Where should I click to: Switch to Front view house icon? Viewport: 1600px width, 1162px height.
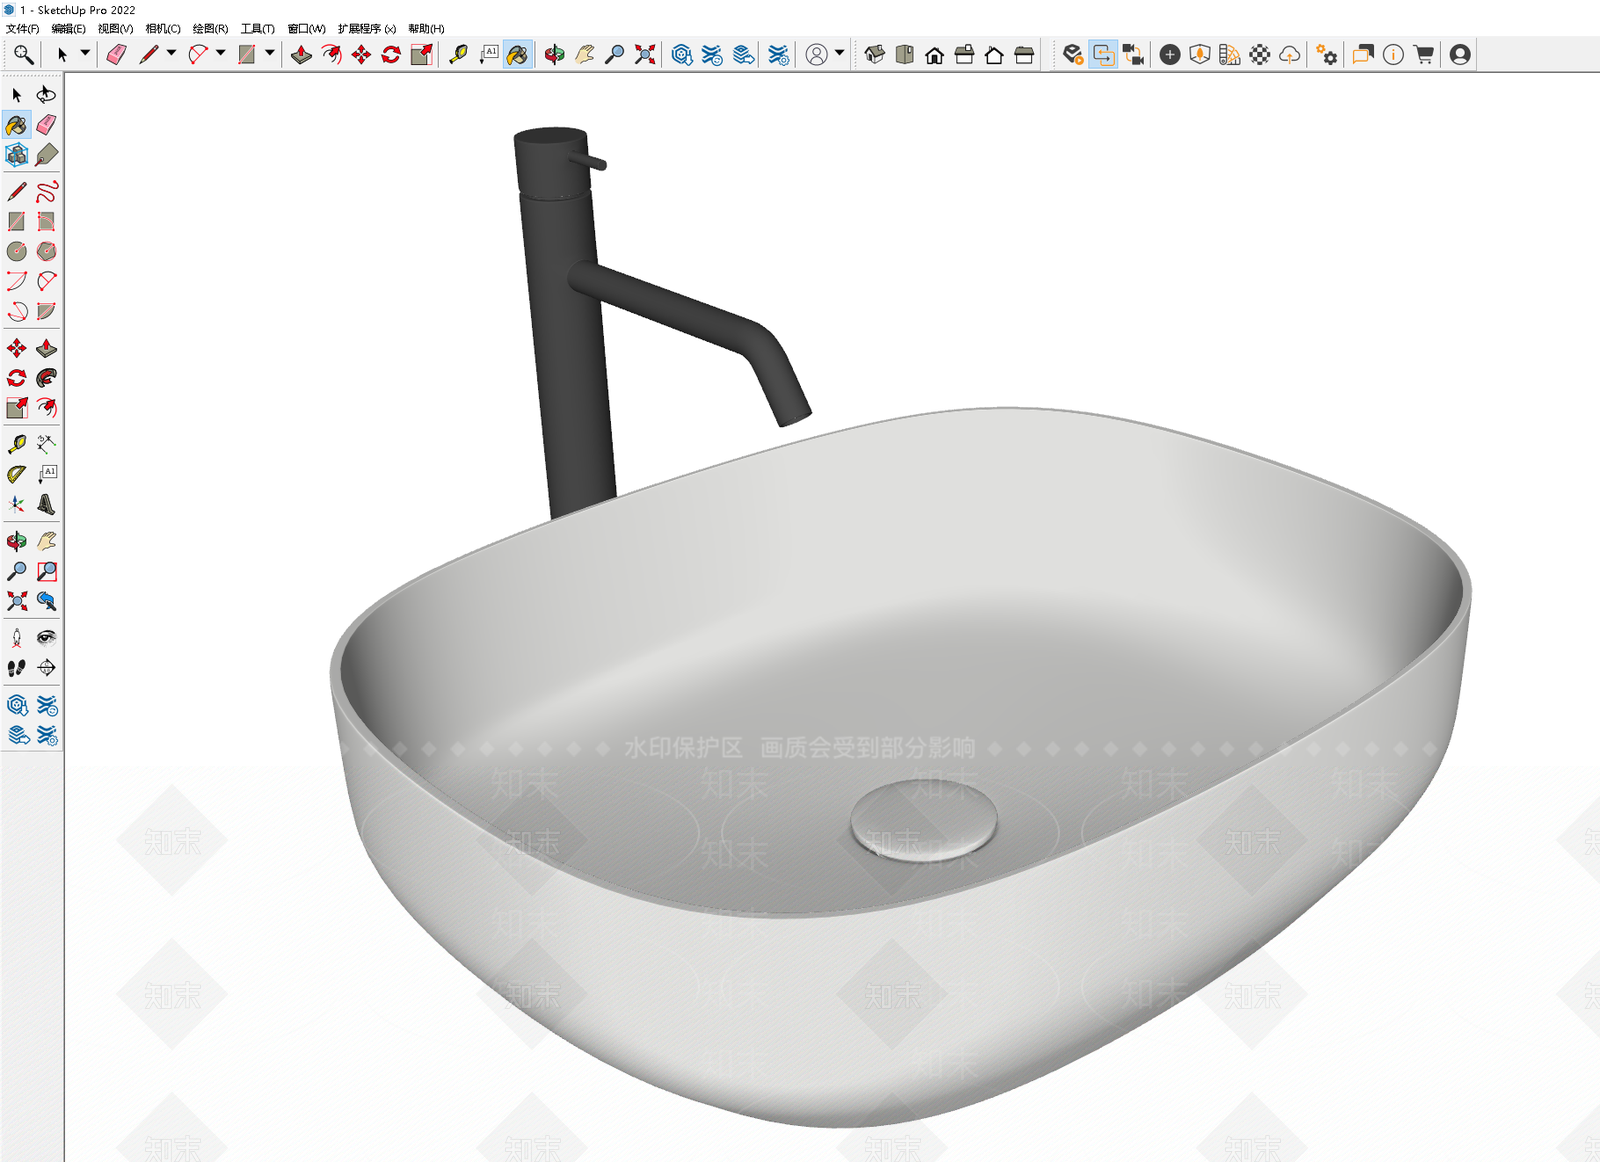point(935,54)
